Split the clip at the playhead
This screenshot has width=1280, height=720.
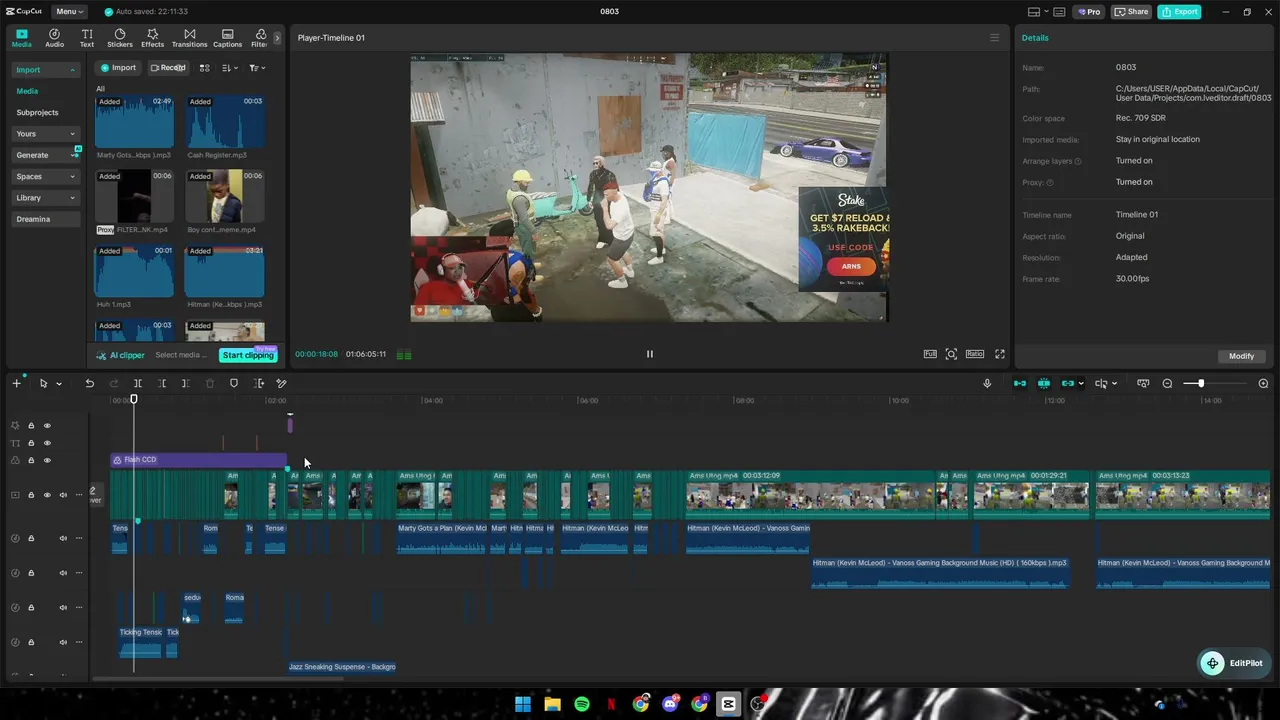tap(138, 383)
